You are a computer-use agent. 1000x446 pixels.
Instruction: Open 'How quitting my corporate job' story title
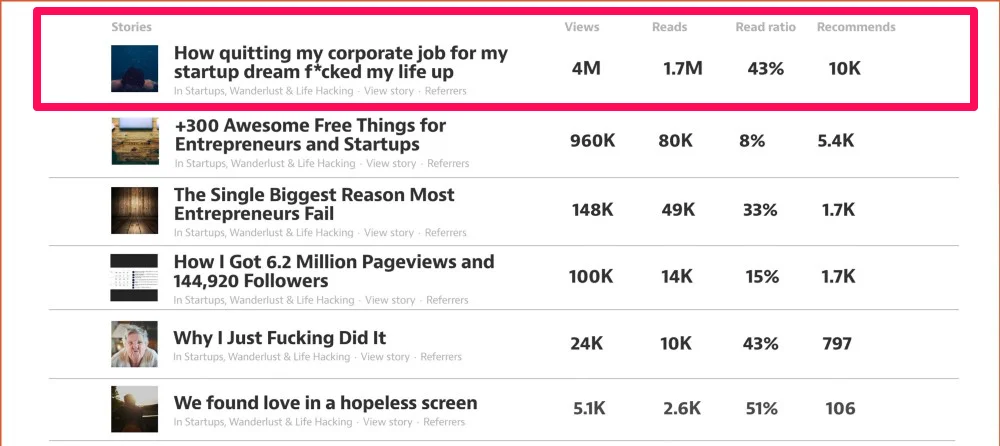[340, 62]
